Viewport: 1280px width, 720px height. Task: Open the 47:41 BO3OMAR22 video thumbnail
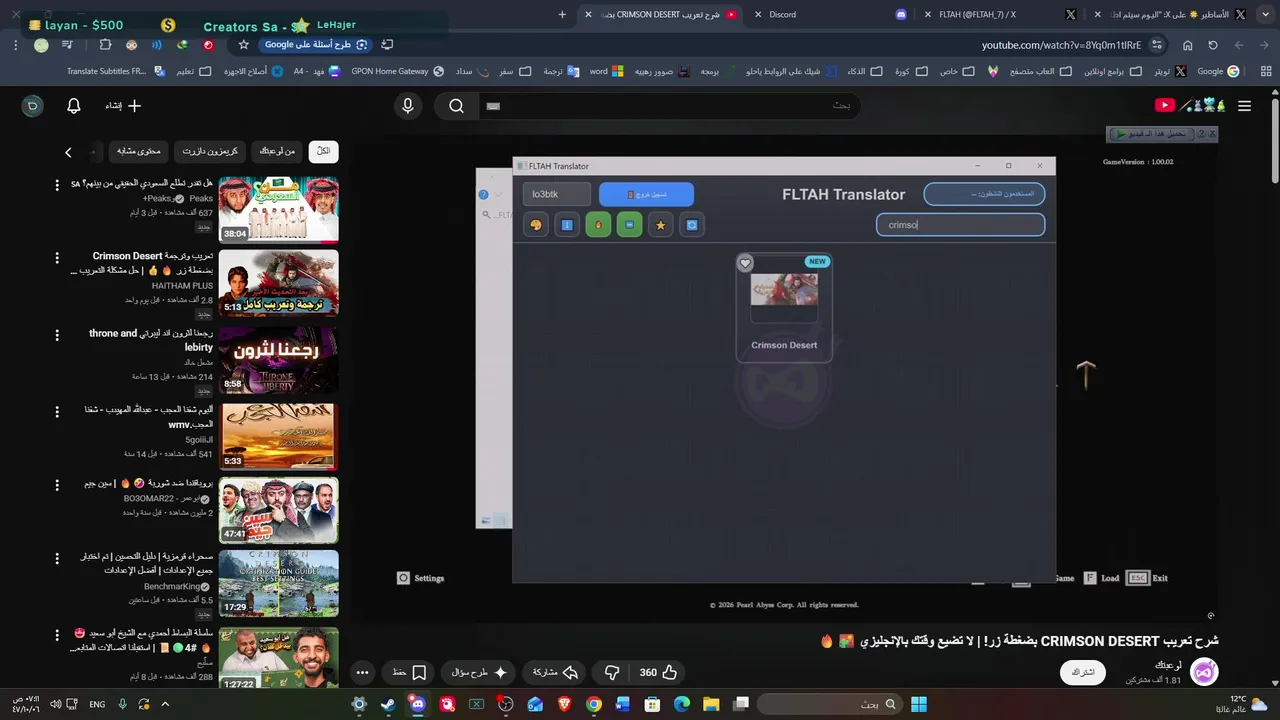click(279, 510)
